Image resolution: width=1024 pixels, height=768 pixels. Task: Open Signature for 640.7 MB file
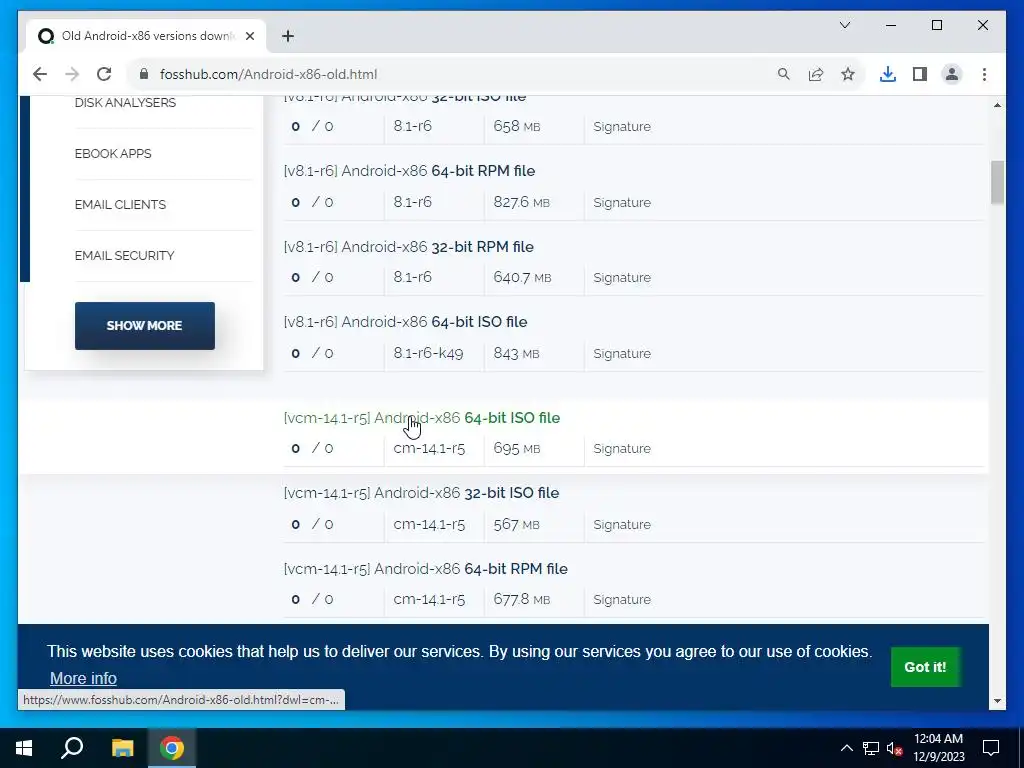(622, 278)
